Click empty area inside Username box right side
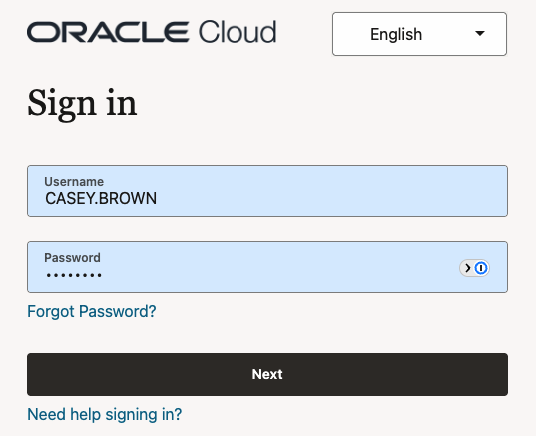This screenshot has width=536, height=436. (x=376, y=191)
